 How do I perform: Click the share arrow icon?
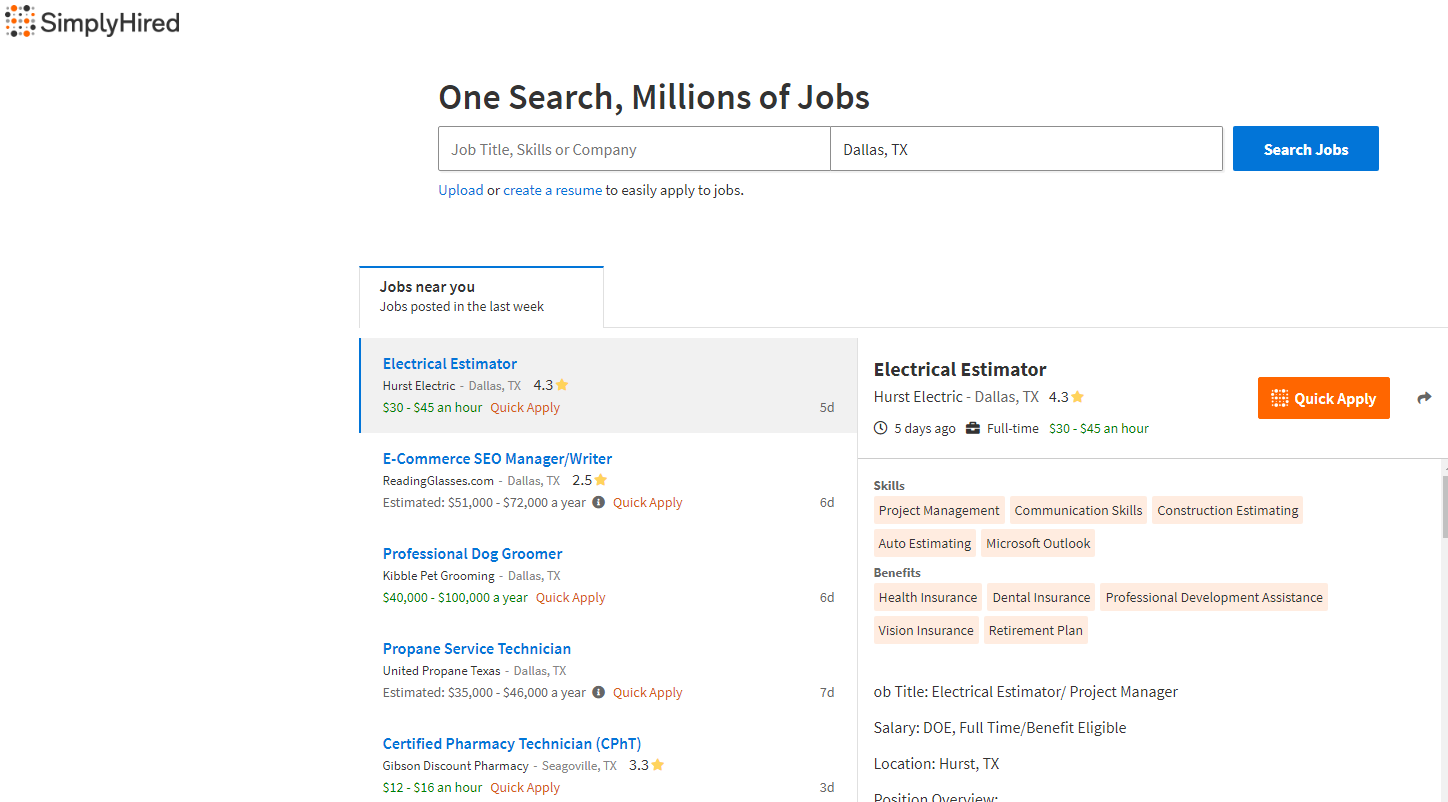coord(1424,398)
